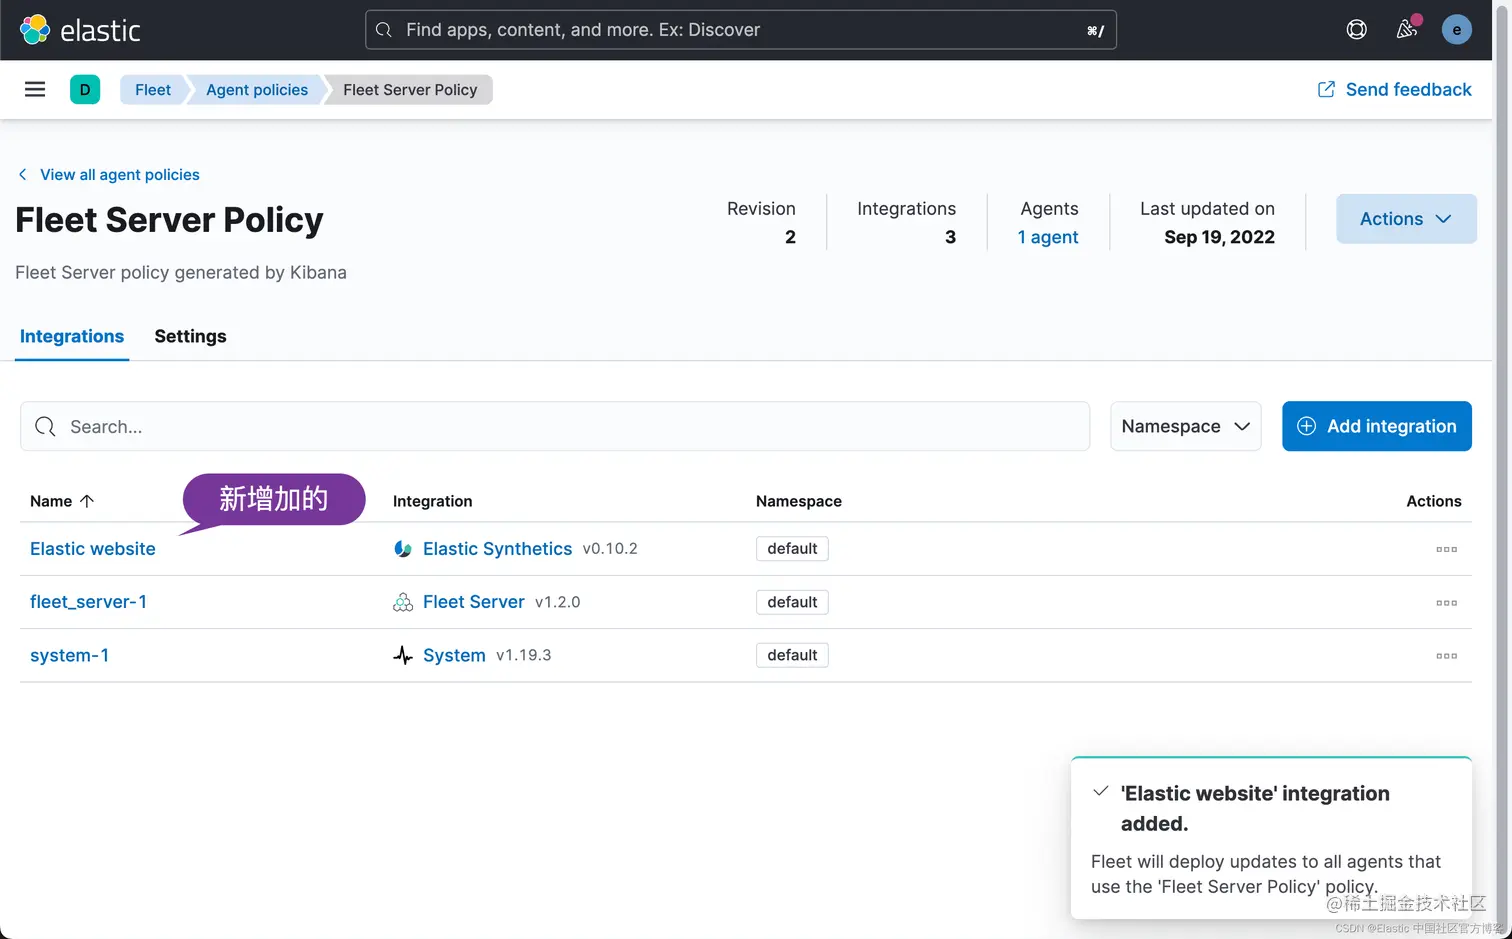Click default namespace badge in system-1 row
This screenshot has width=1512, height=939.
[x=792, y=655]
